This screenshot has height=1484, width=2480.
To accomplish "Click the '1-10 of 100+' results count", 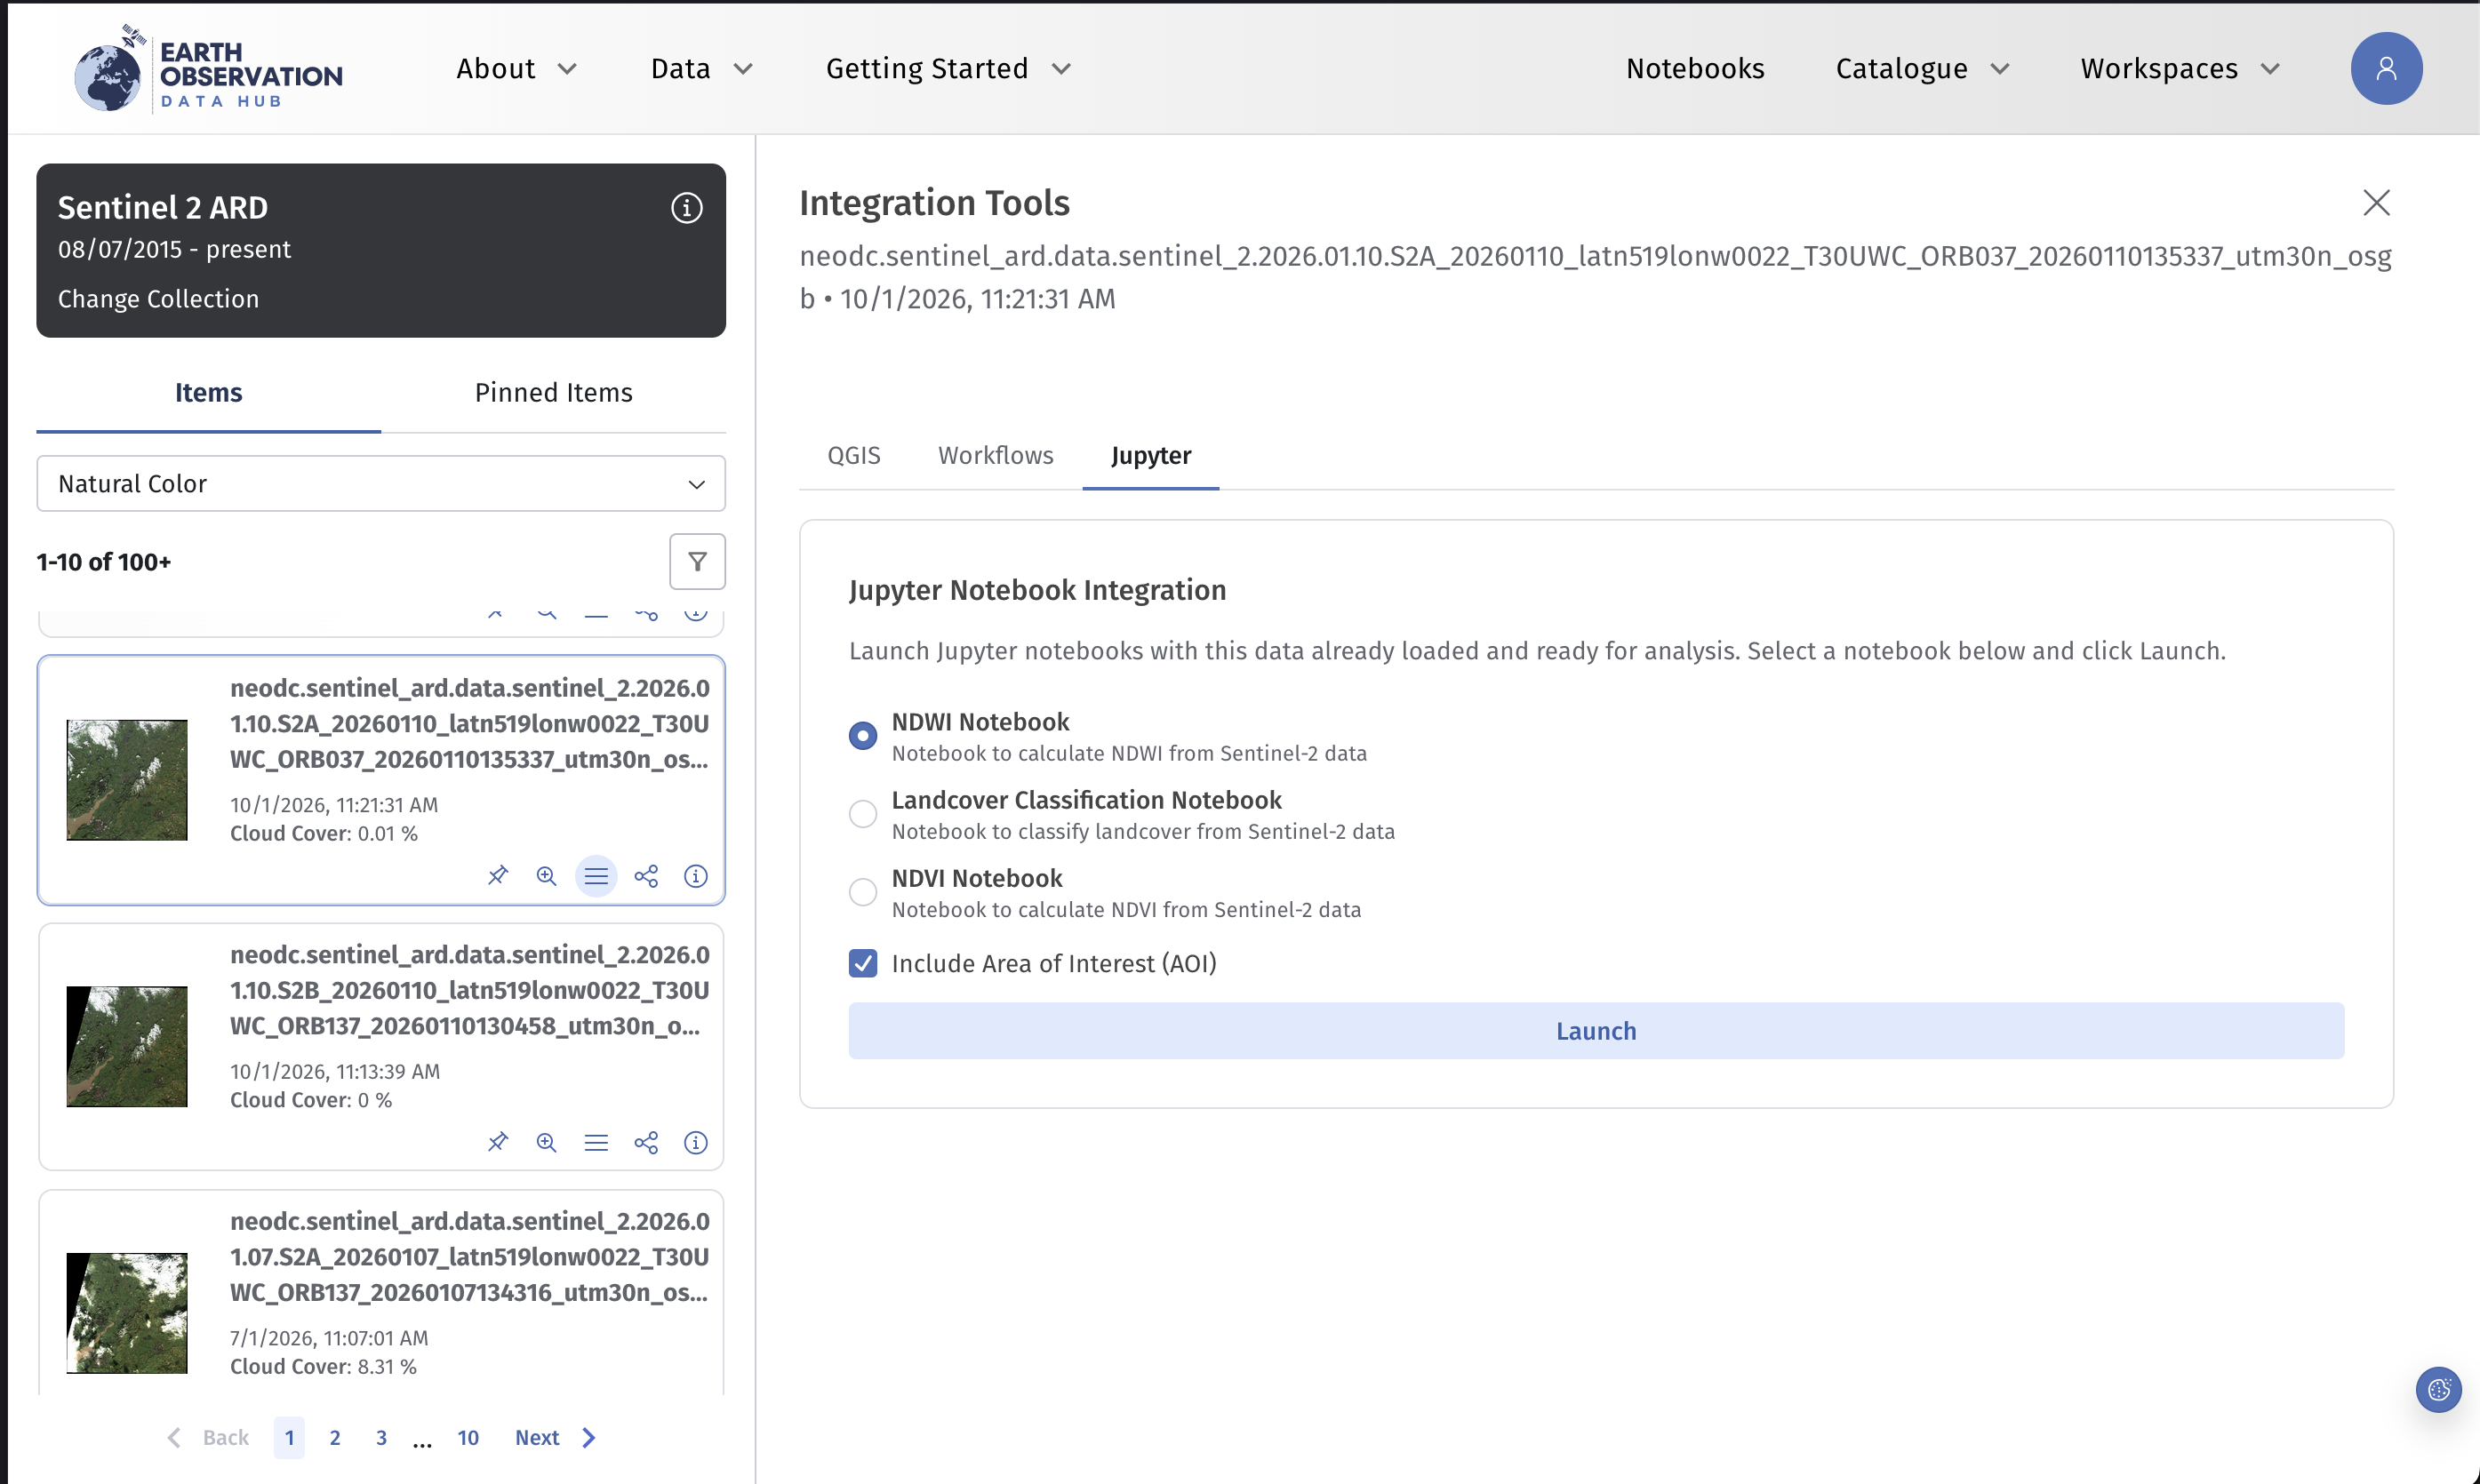I will point(104,562).
